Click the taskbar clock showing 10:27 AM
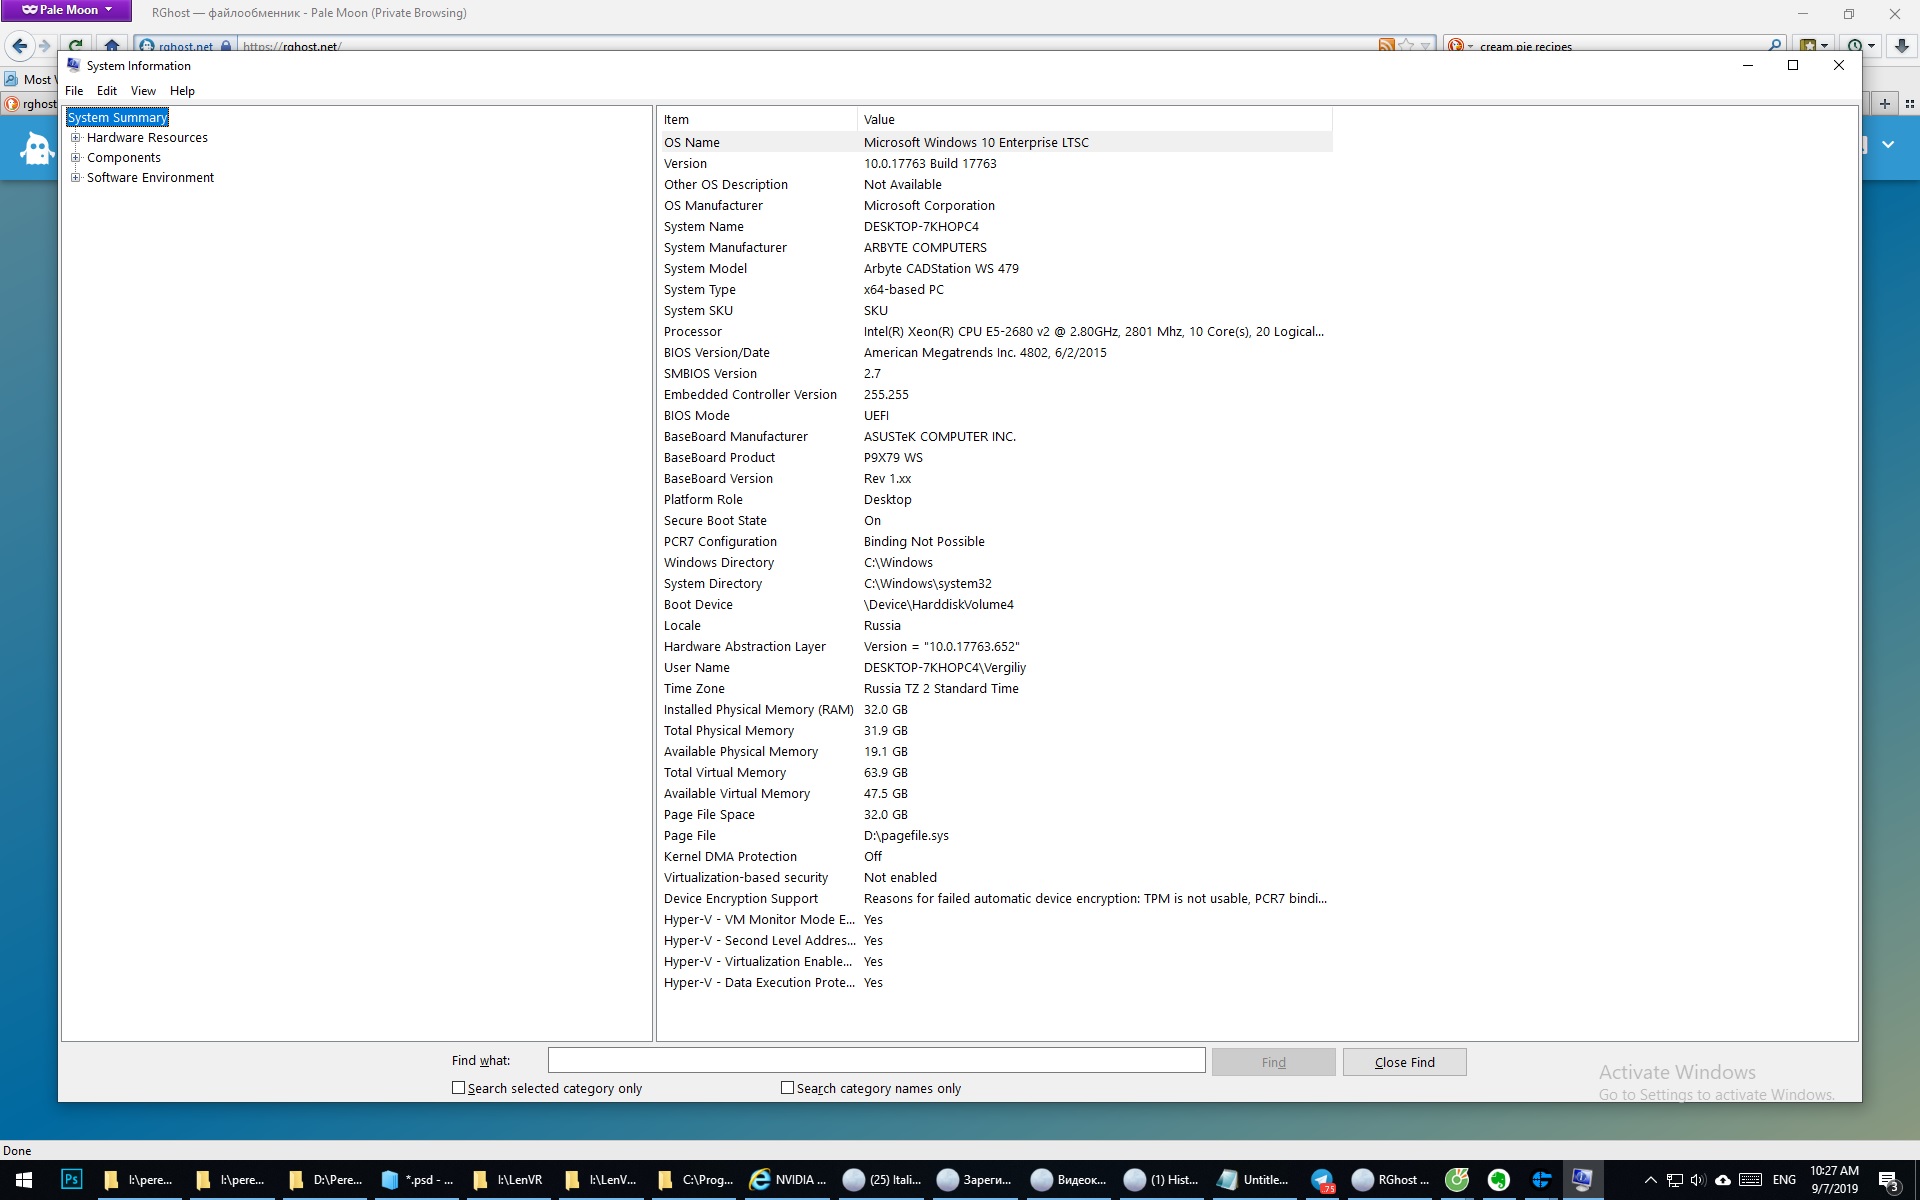The width and height of the screenshot is (1920, 1200). 1834,1180
